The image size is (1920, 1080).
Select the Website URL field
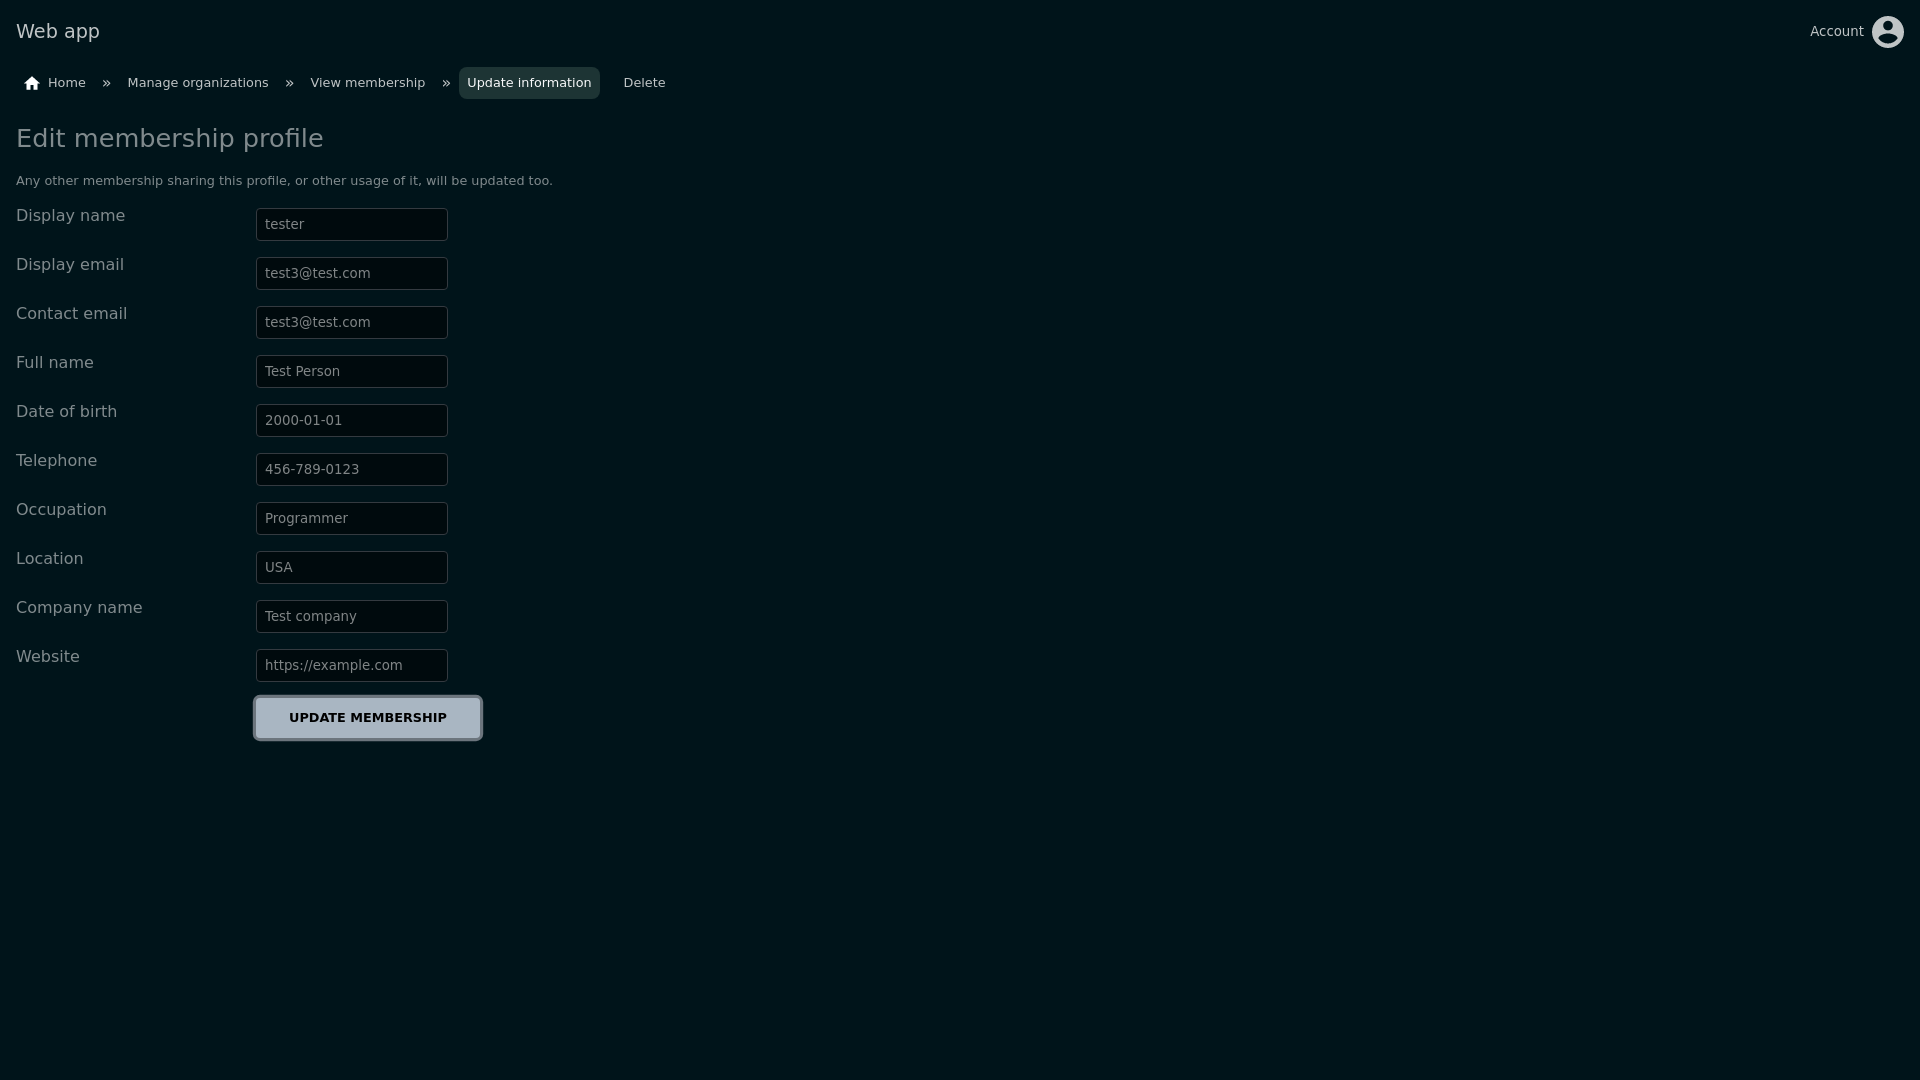[x=351, y=665]
